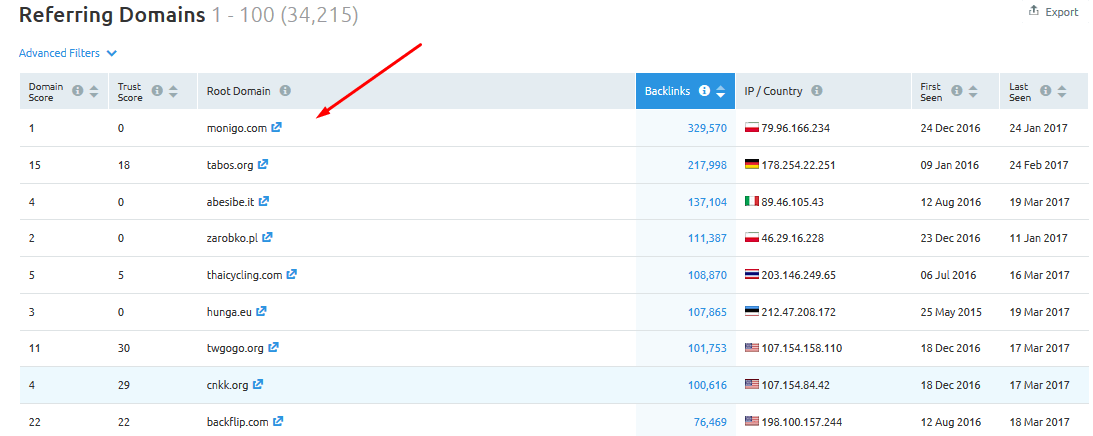Open zarobko.pl external link icon
The image size is (1093, 436).
(267, 238)
